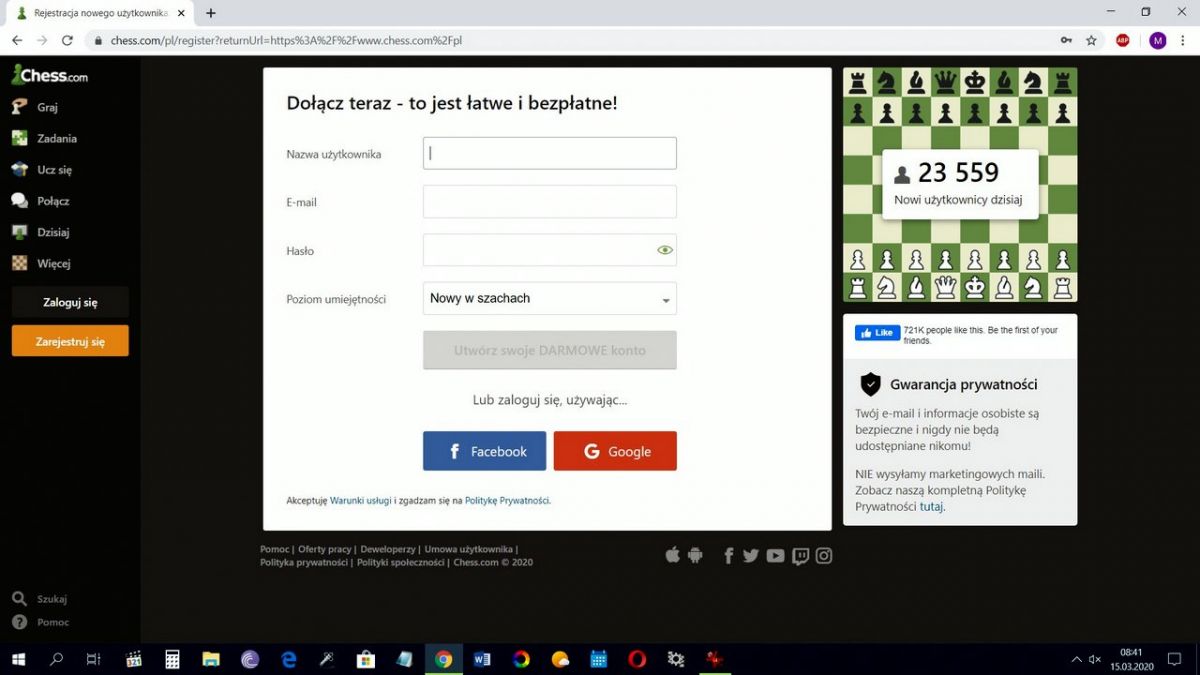
Task: Open Politykę Prywatności link in form
Action: pos(507,500)
